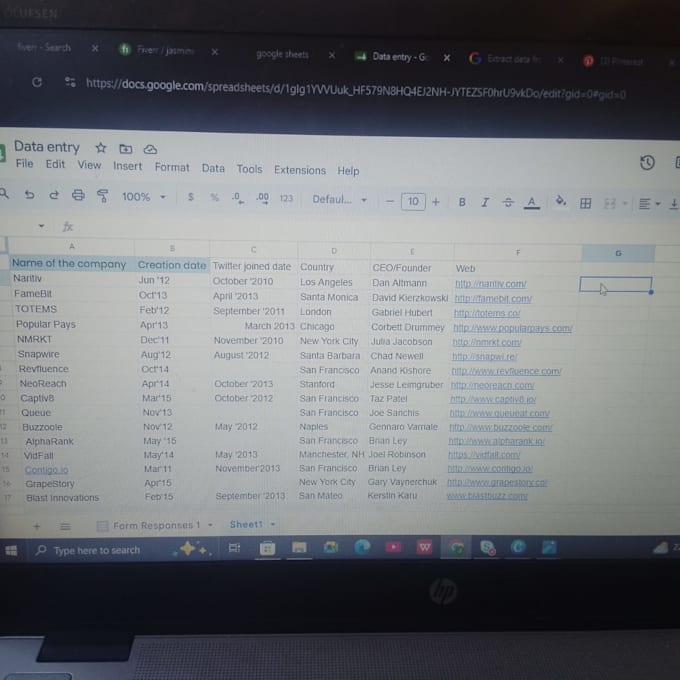Open Sheet1 tab dropdown arrow
The height and width of the screenshot is (680, 680).
point(273,524)
